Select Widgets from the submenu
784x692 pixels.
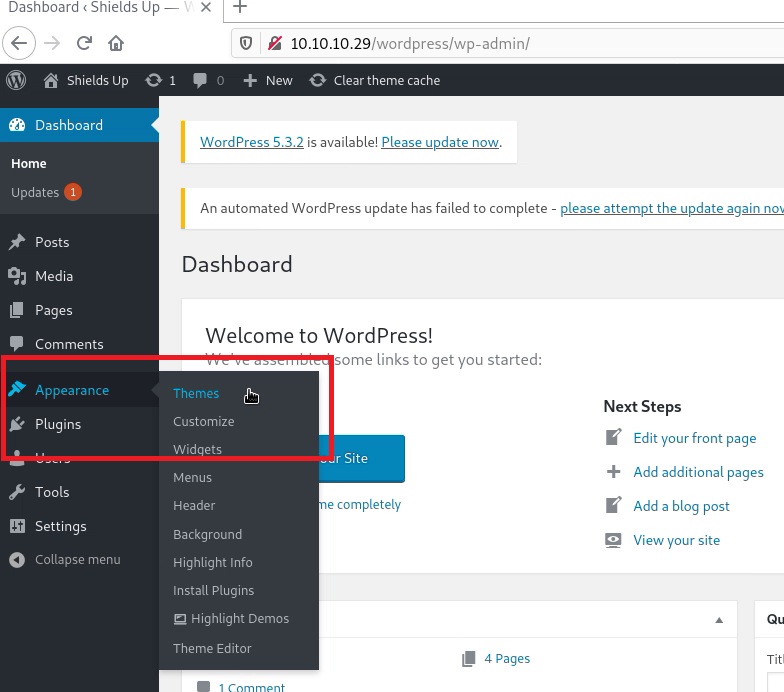197,450
